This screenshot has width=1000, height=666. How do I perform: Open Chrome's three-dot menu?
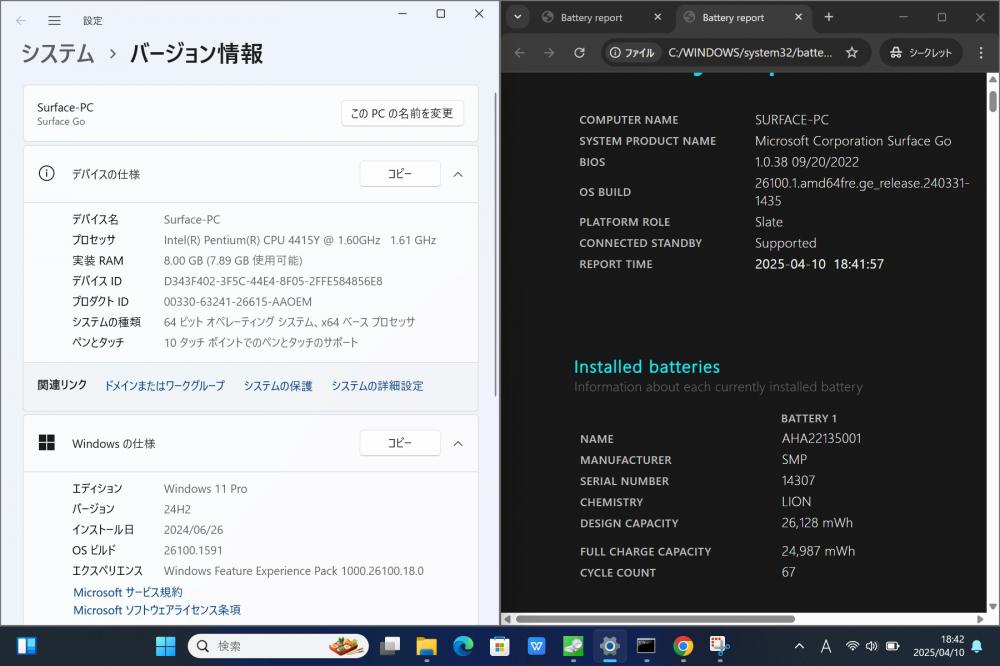coord(981,53)
